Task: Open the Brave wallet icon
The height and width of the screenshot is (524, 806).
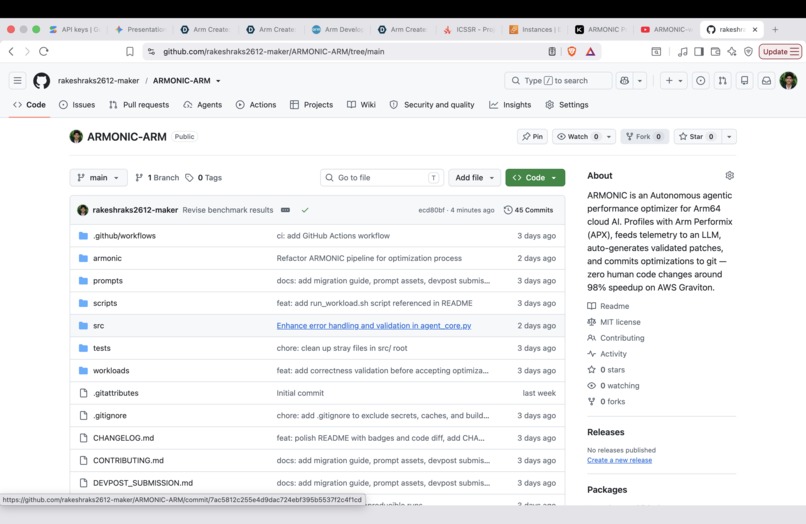Action: click(x=716, y=51)
